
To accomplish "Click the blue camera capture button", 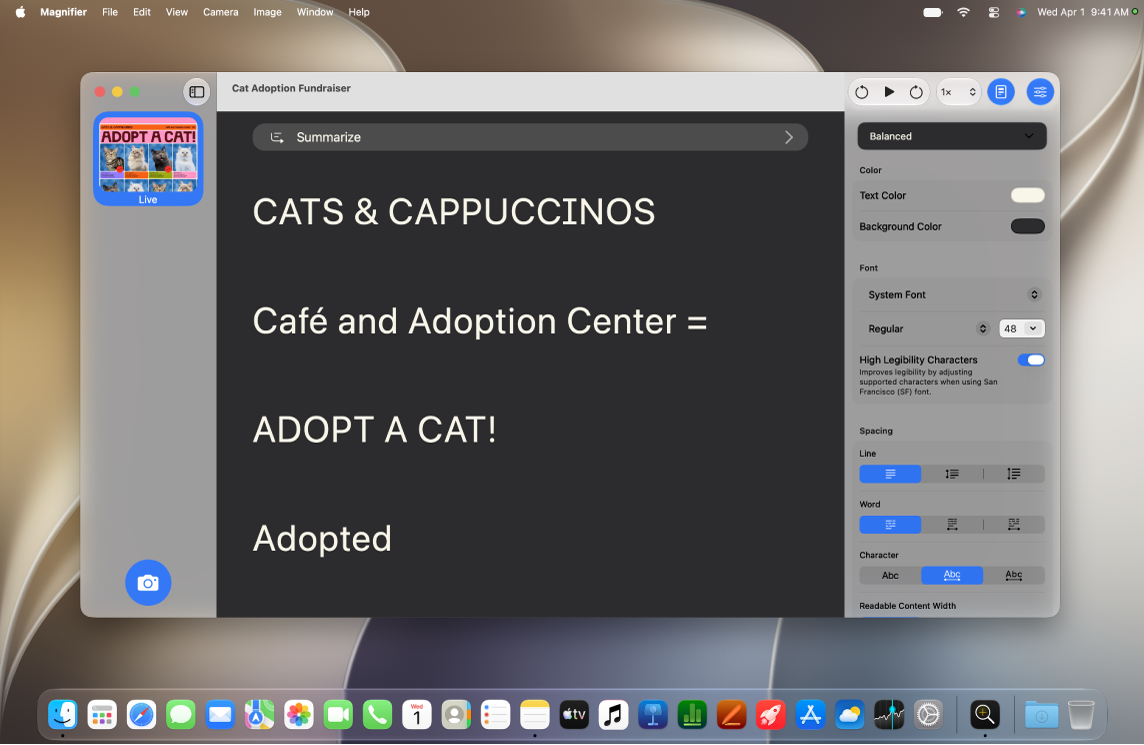I will tap(148, 582).
